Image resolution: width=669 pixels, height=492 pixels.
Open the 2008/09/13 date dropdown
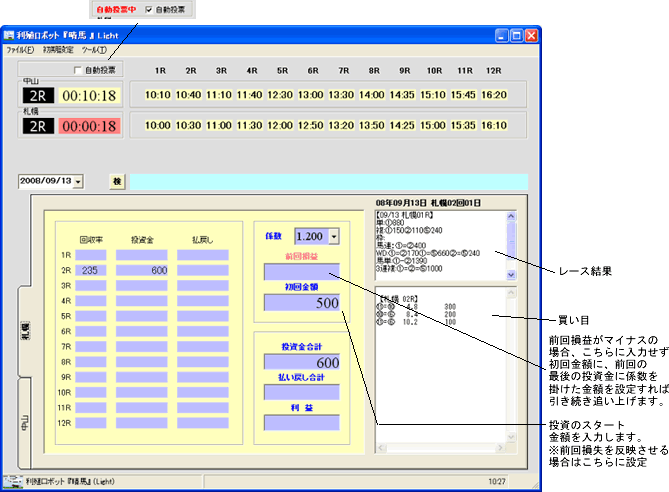pyautogui.click(x=78, y=181)
